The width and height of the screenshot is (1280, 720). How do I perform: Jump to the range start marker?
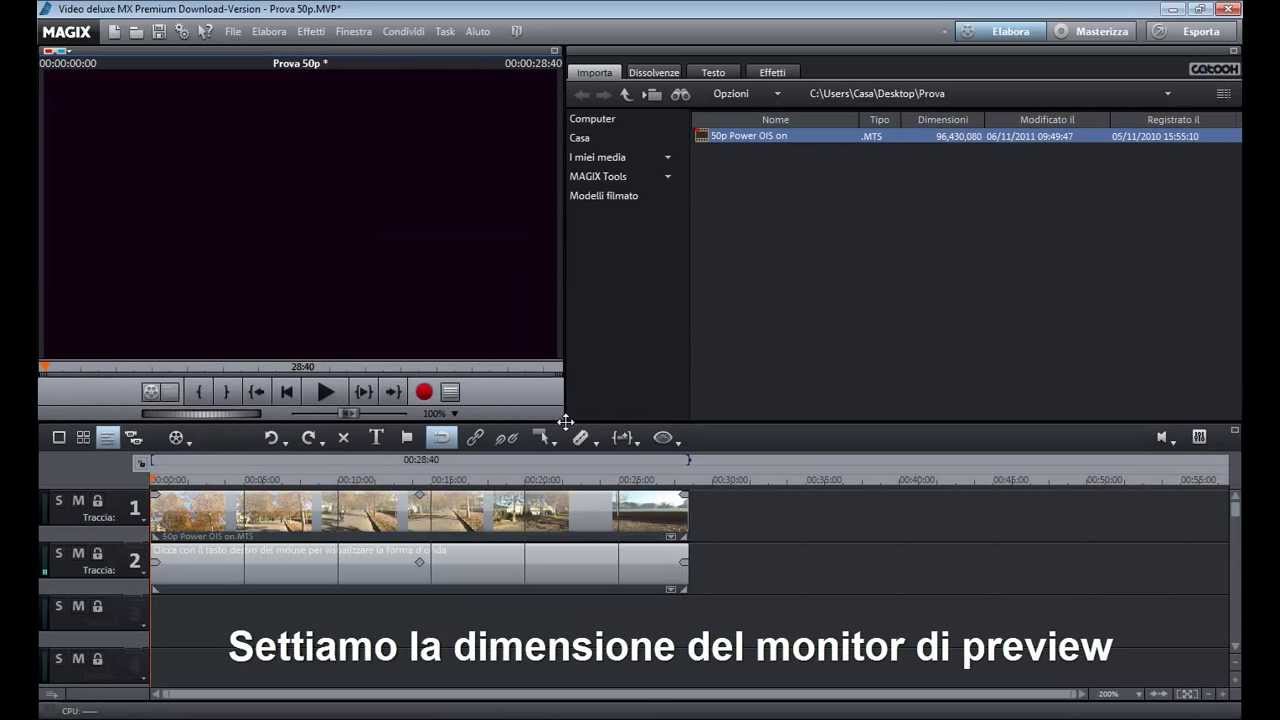256,393
